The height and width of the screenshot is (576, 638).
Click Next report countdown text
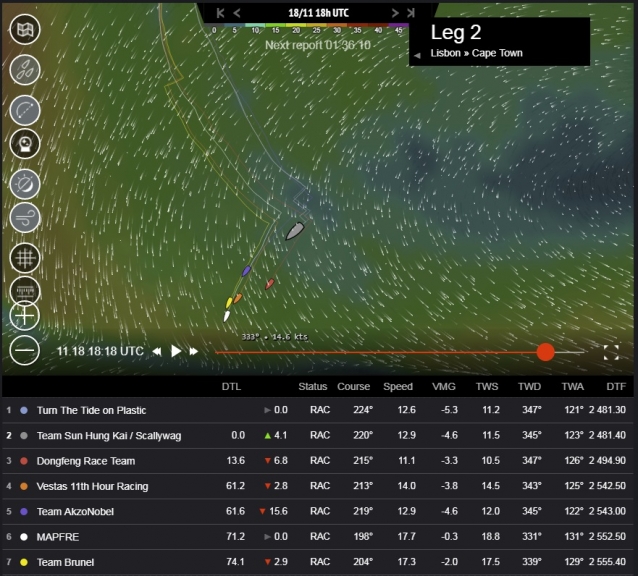(x=318, y=45)
